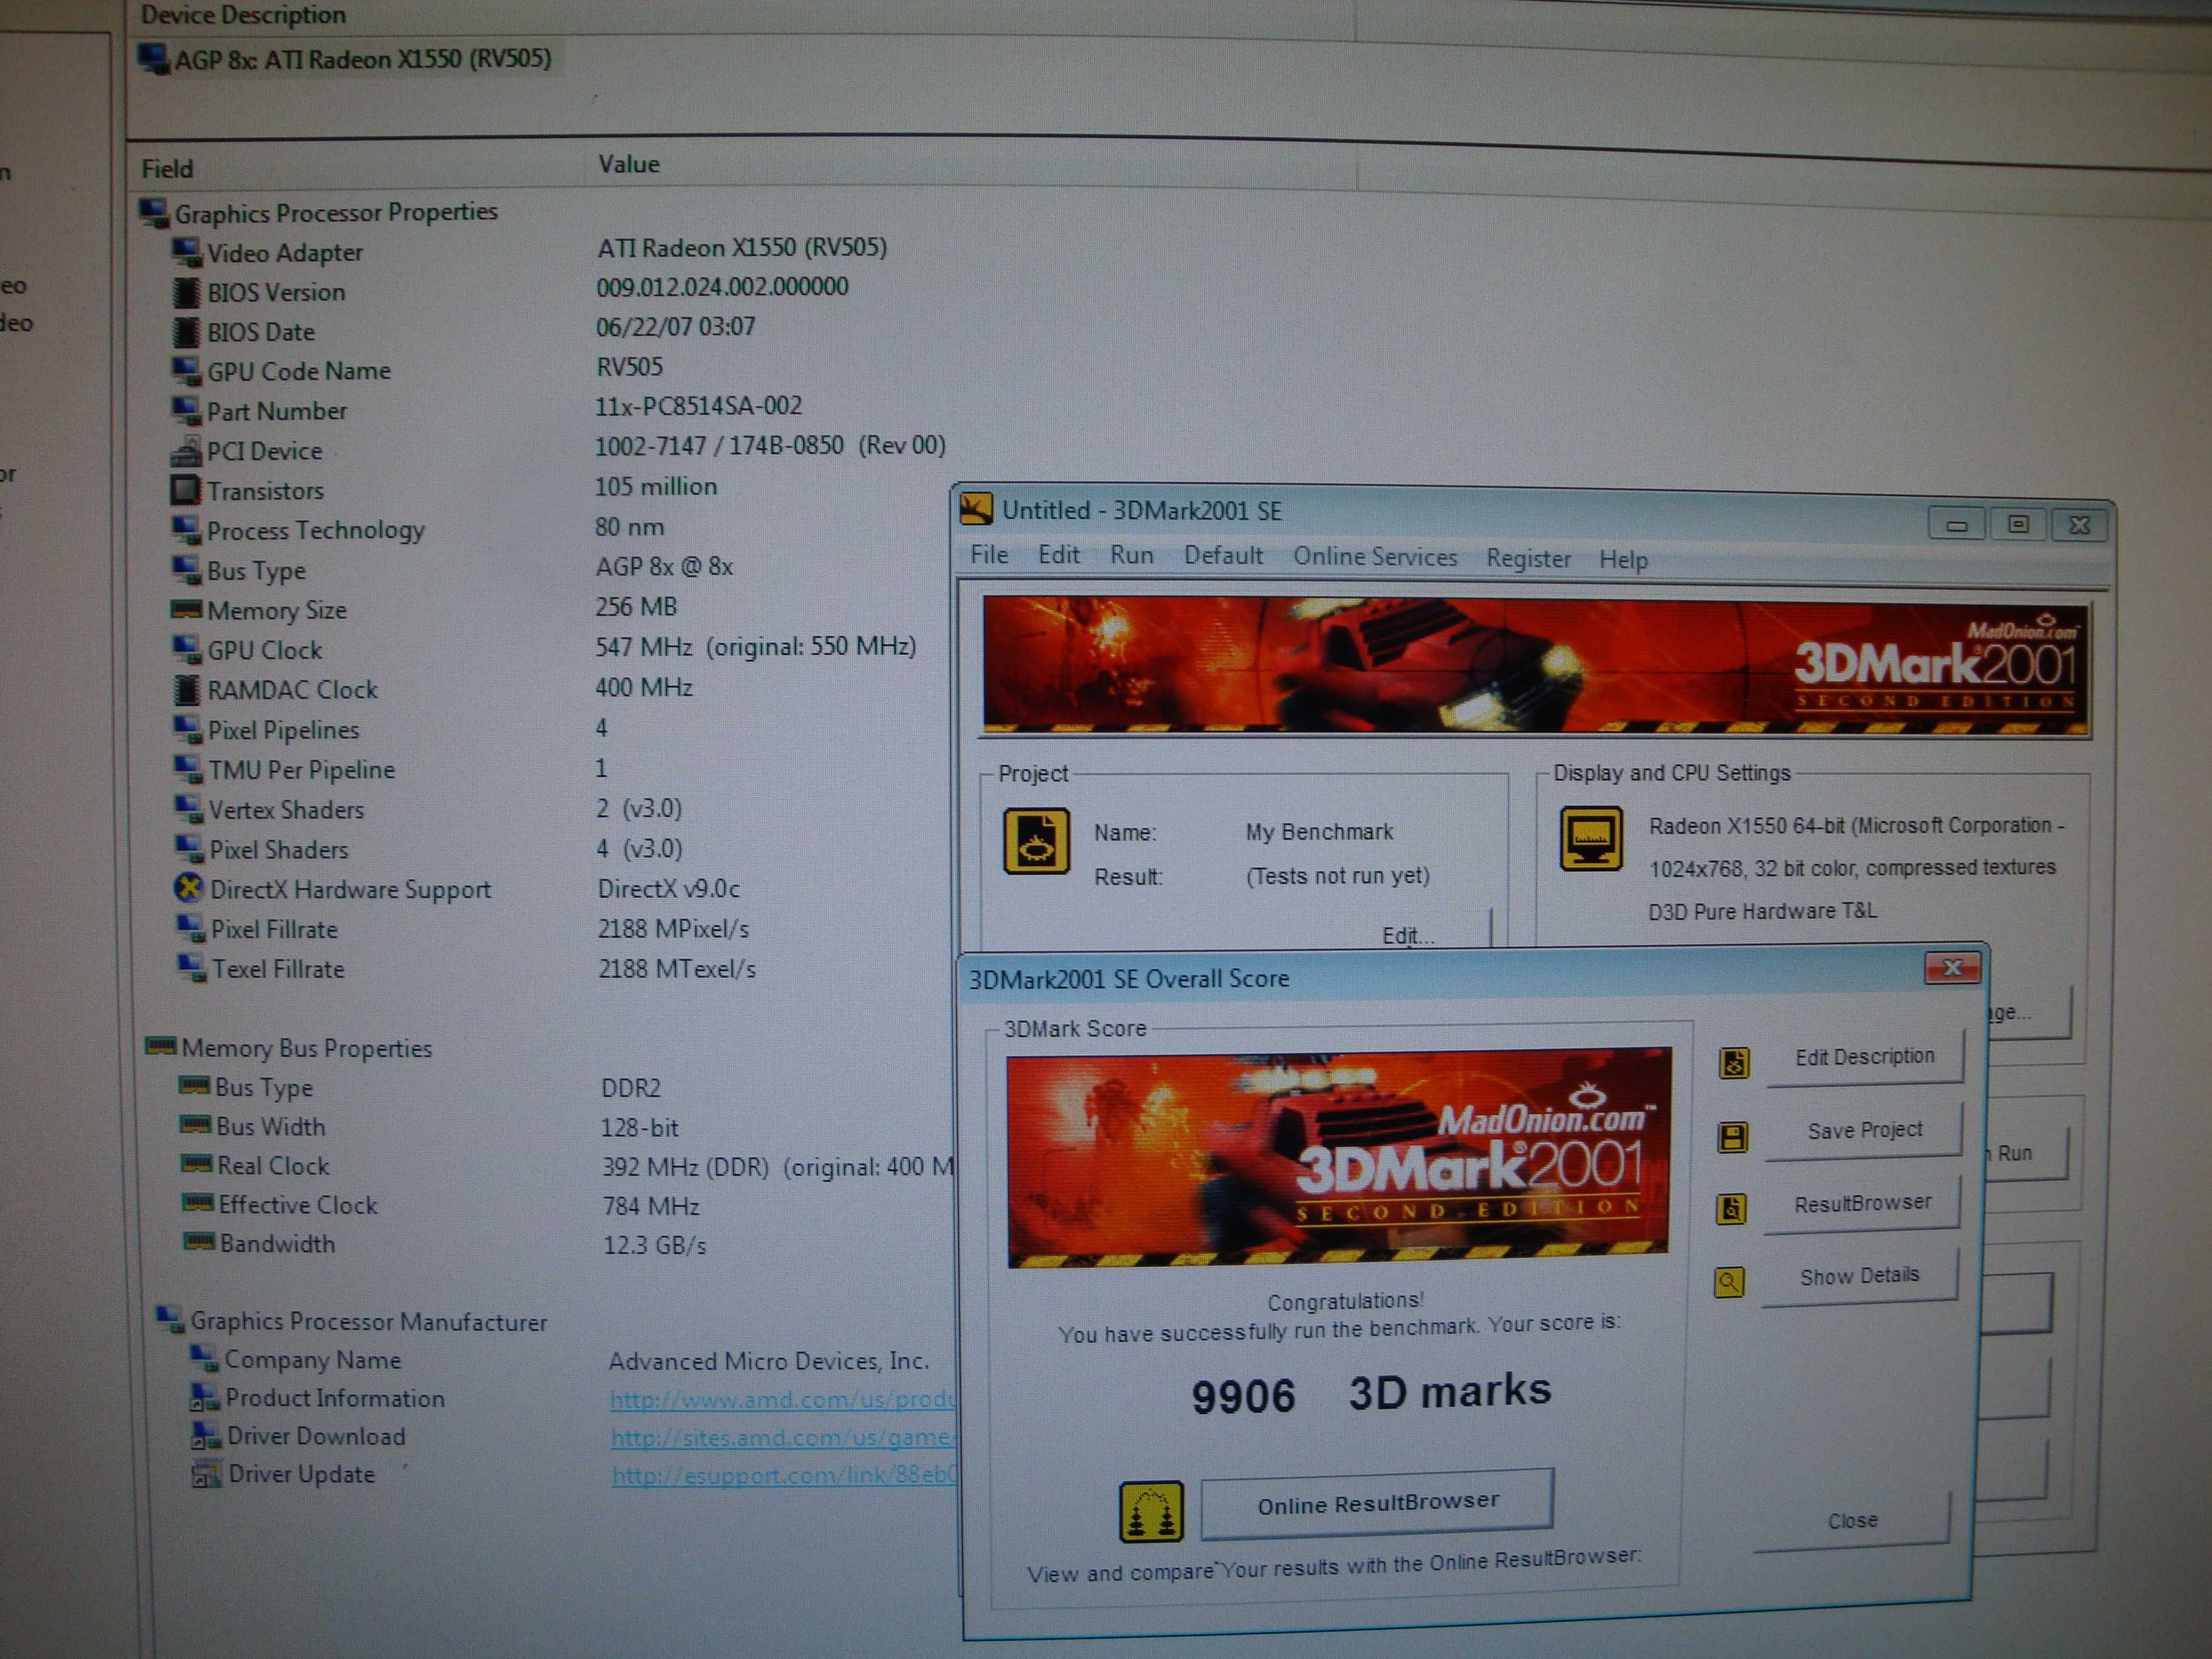The image size is (2212, 1659).
Task: Click the Close button in score dialog
Action: [x=1852, y=1521]
